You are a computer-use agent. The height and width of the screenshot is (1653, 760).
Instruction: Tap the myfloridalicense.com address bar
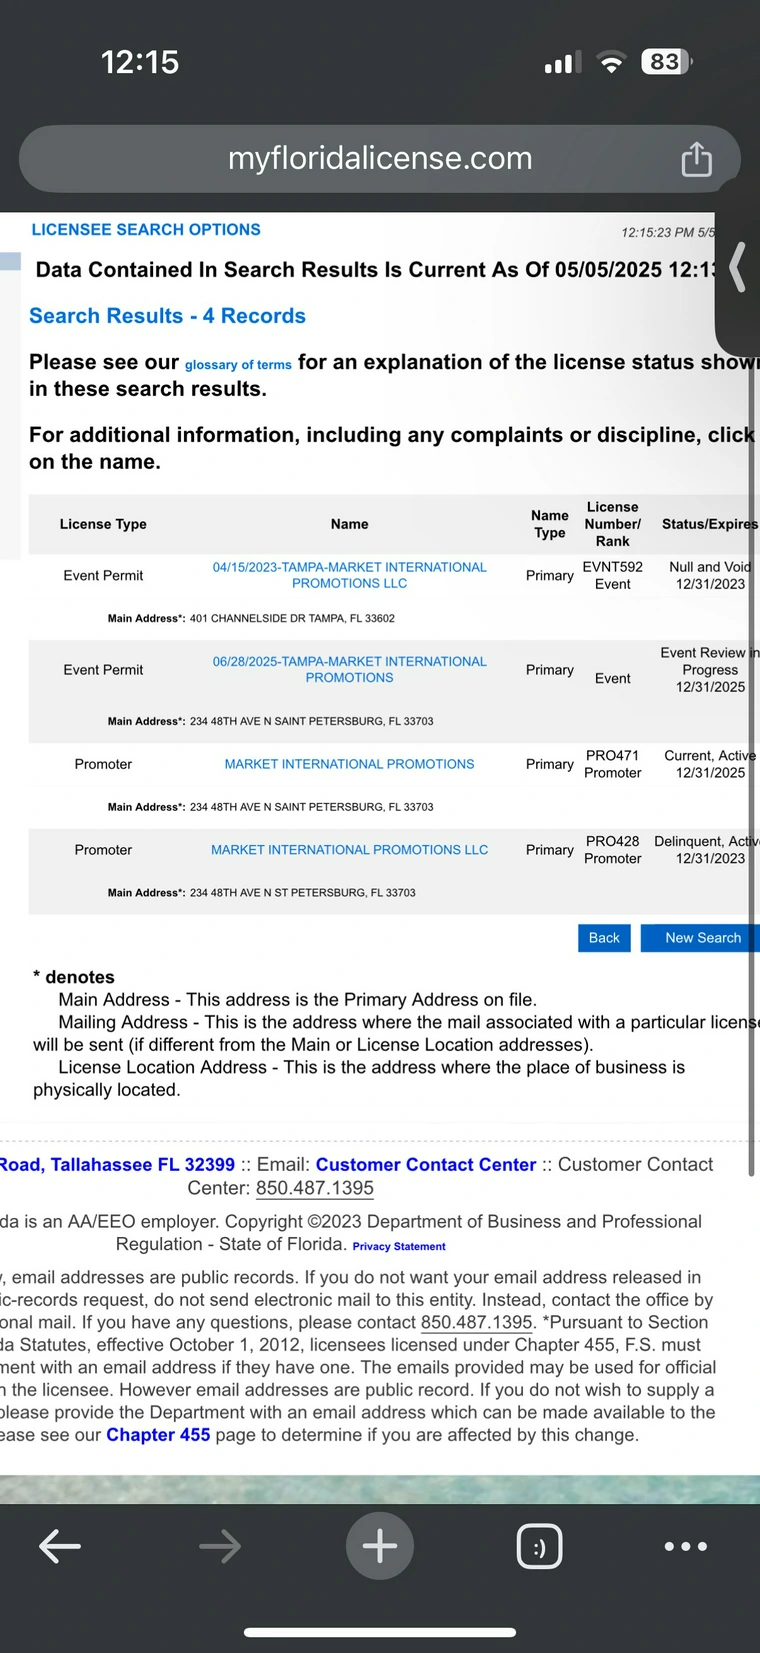pyautogui.click(x=380, y=158)
